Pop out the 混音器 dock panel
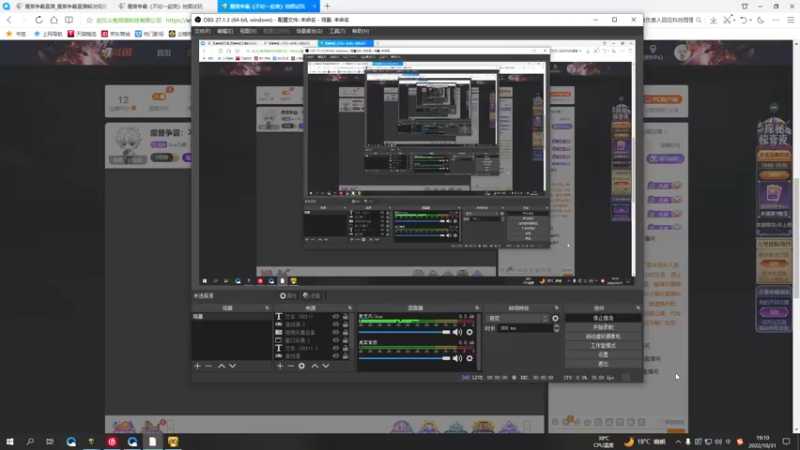The width and height of the screenshot is (800, 450). [477, 308]
